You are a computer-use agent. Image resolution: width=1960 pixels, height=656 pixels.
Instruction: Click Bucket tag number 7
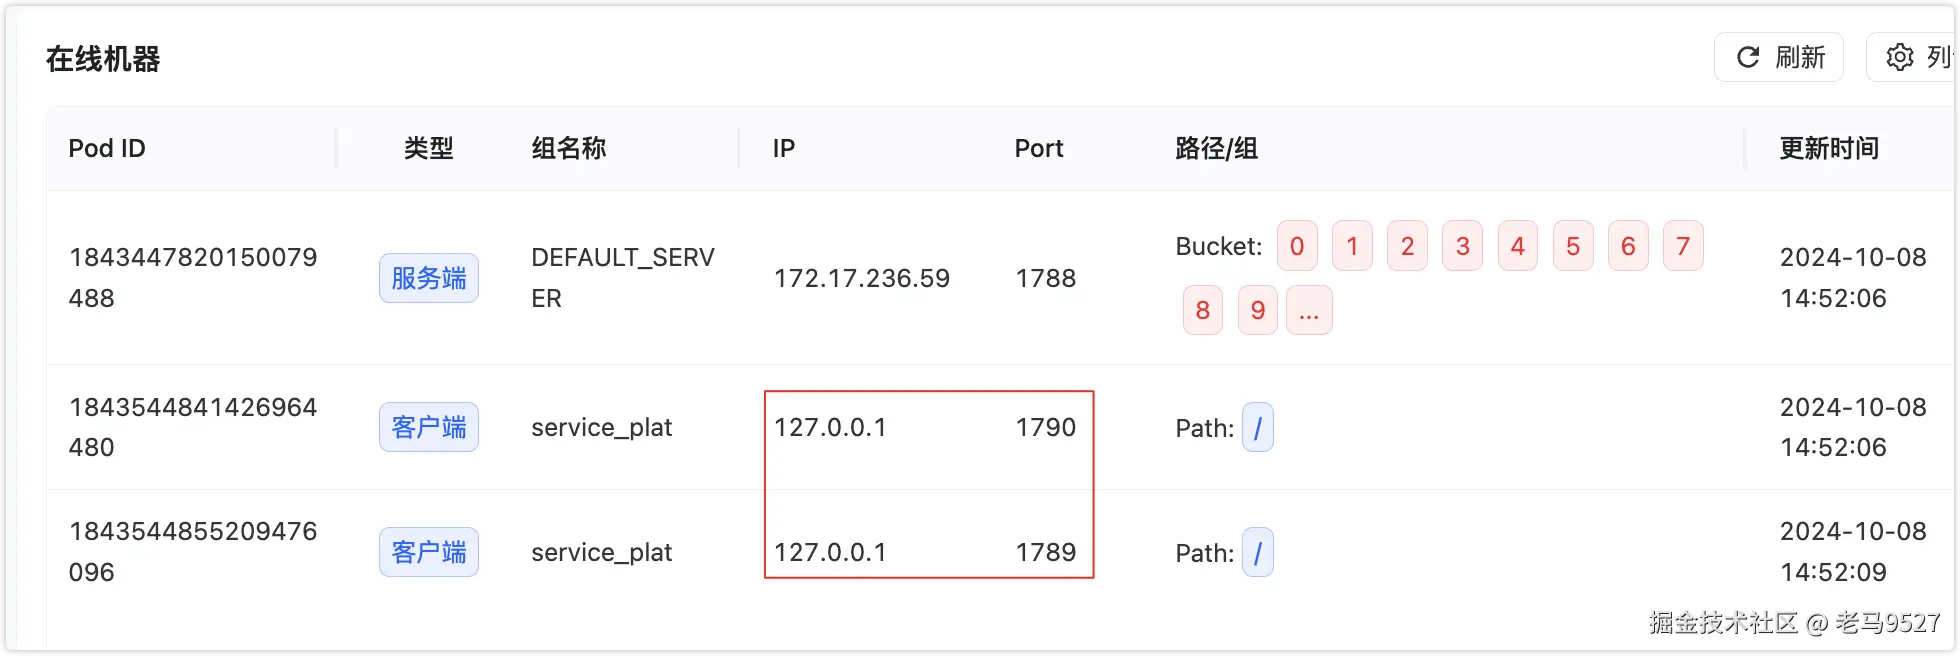(1683, 246)
